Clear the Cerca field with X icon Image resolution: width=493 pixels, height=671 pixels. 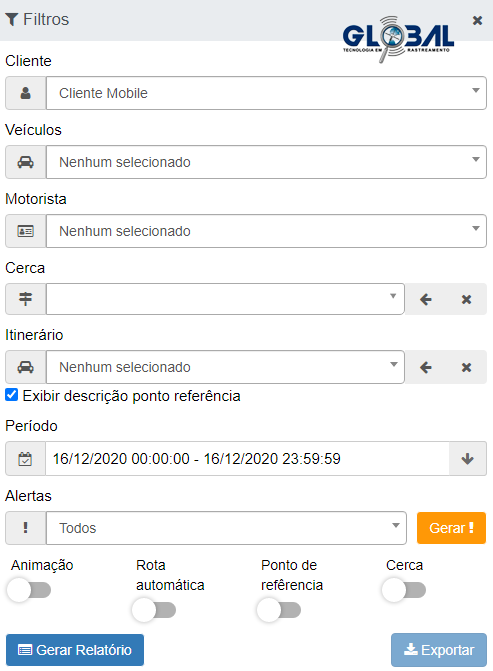coord(466,299)
